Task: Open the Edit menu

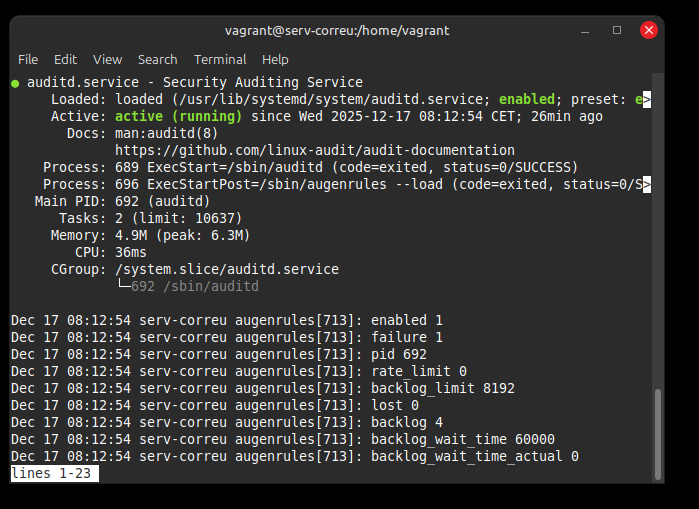Action: [65, 59]
